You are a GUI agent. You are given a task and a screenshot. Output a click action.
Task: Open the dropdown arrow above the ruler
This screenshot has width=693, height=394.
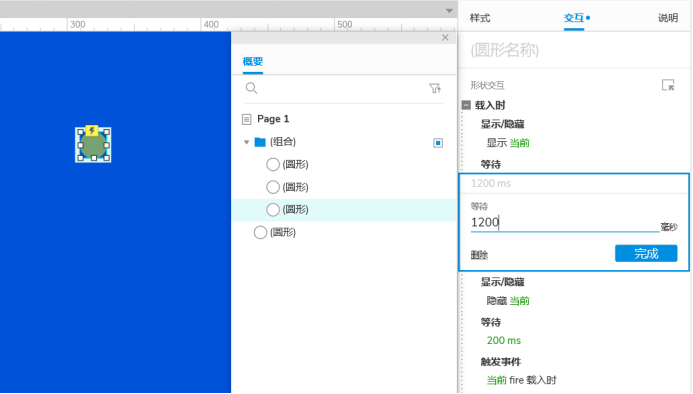(x=449, y=11)
